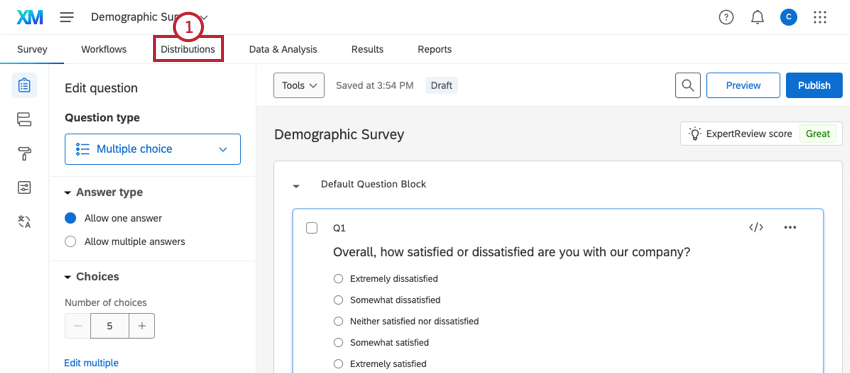Open the account avatar menu

(x=789, y=17)
